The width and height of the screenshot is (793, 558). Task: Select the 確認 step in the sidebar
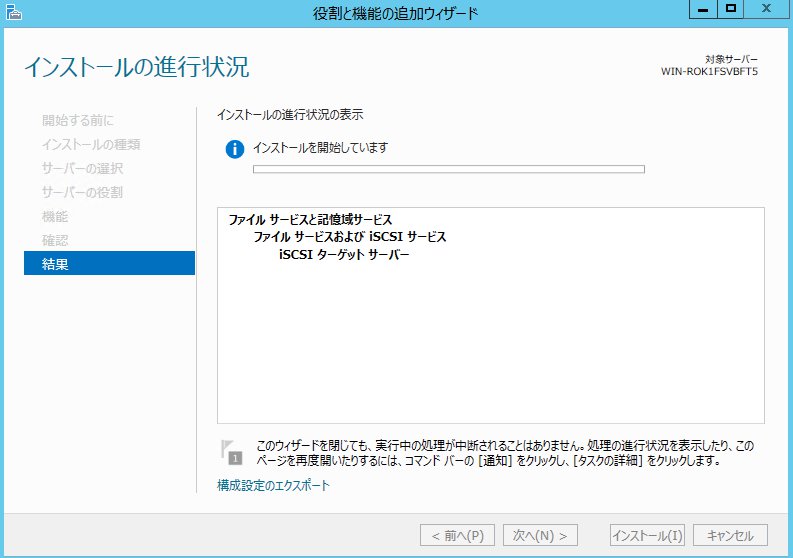click(x=55, y=240)
